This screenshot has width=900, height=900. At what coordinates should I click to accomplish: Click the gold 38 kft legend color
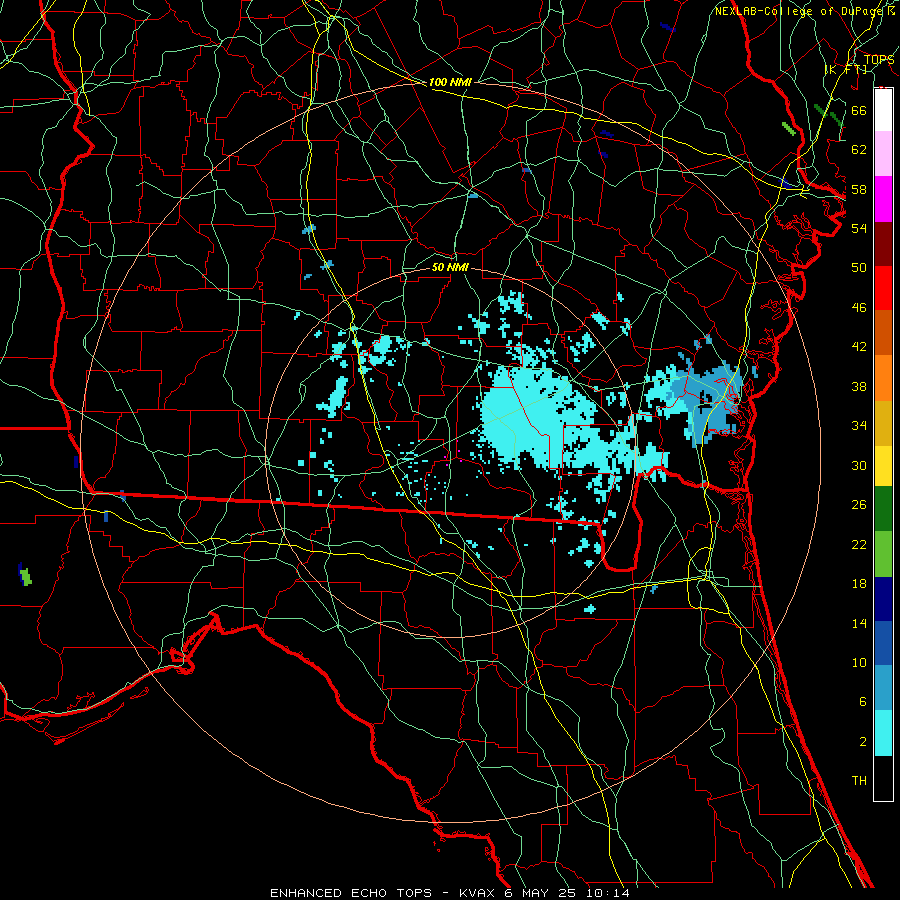883,423
